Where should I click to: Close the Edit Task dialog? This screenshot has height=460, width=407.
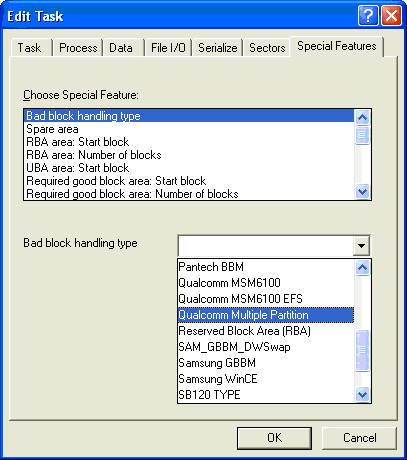click(x=391, y=15)
